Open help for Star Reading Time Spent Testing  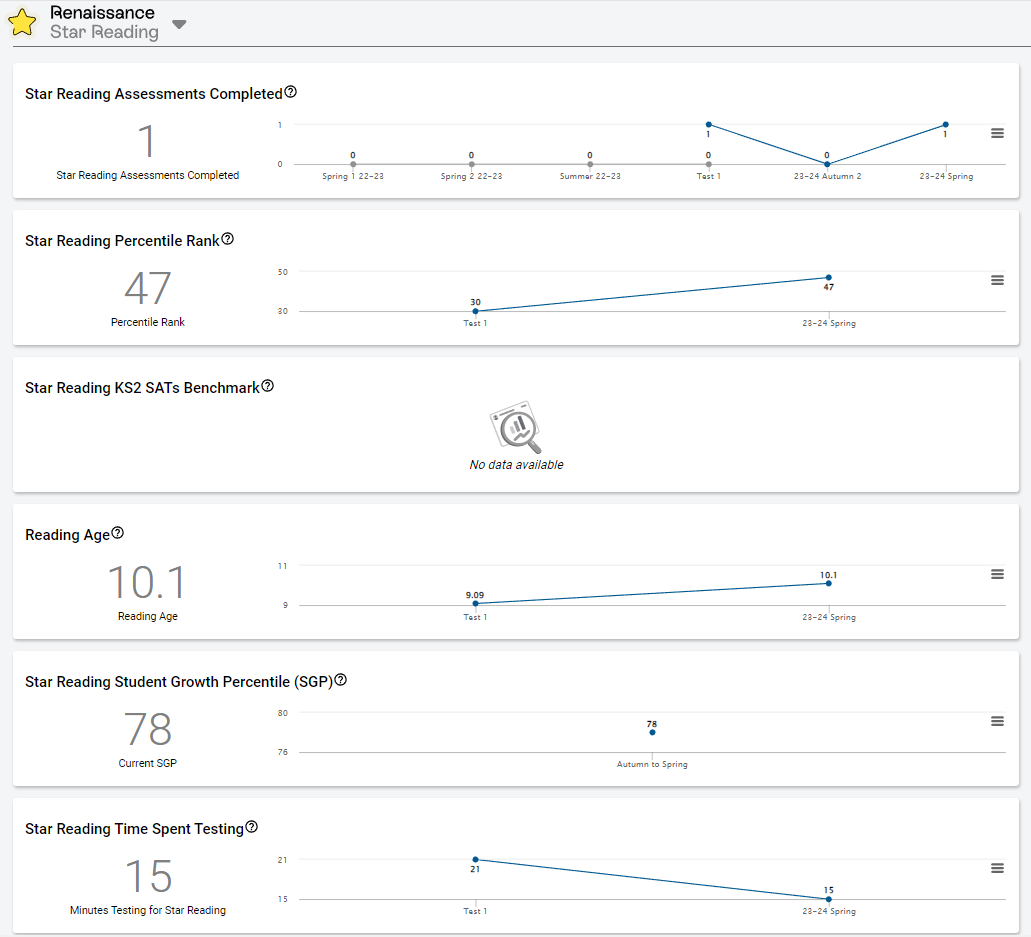[x=252, y=827]
